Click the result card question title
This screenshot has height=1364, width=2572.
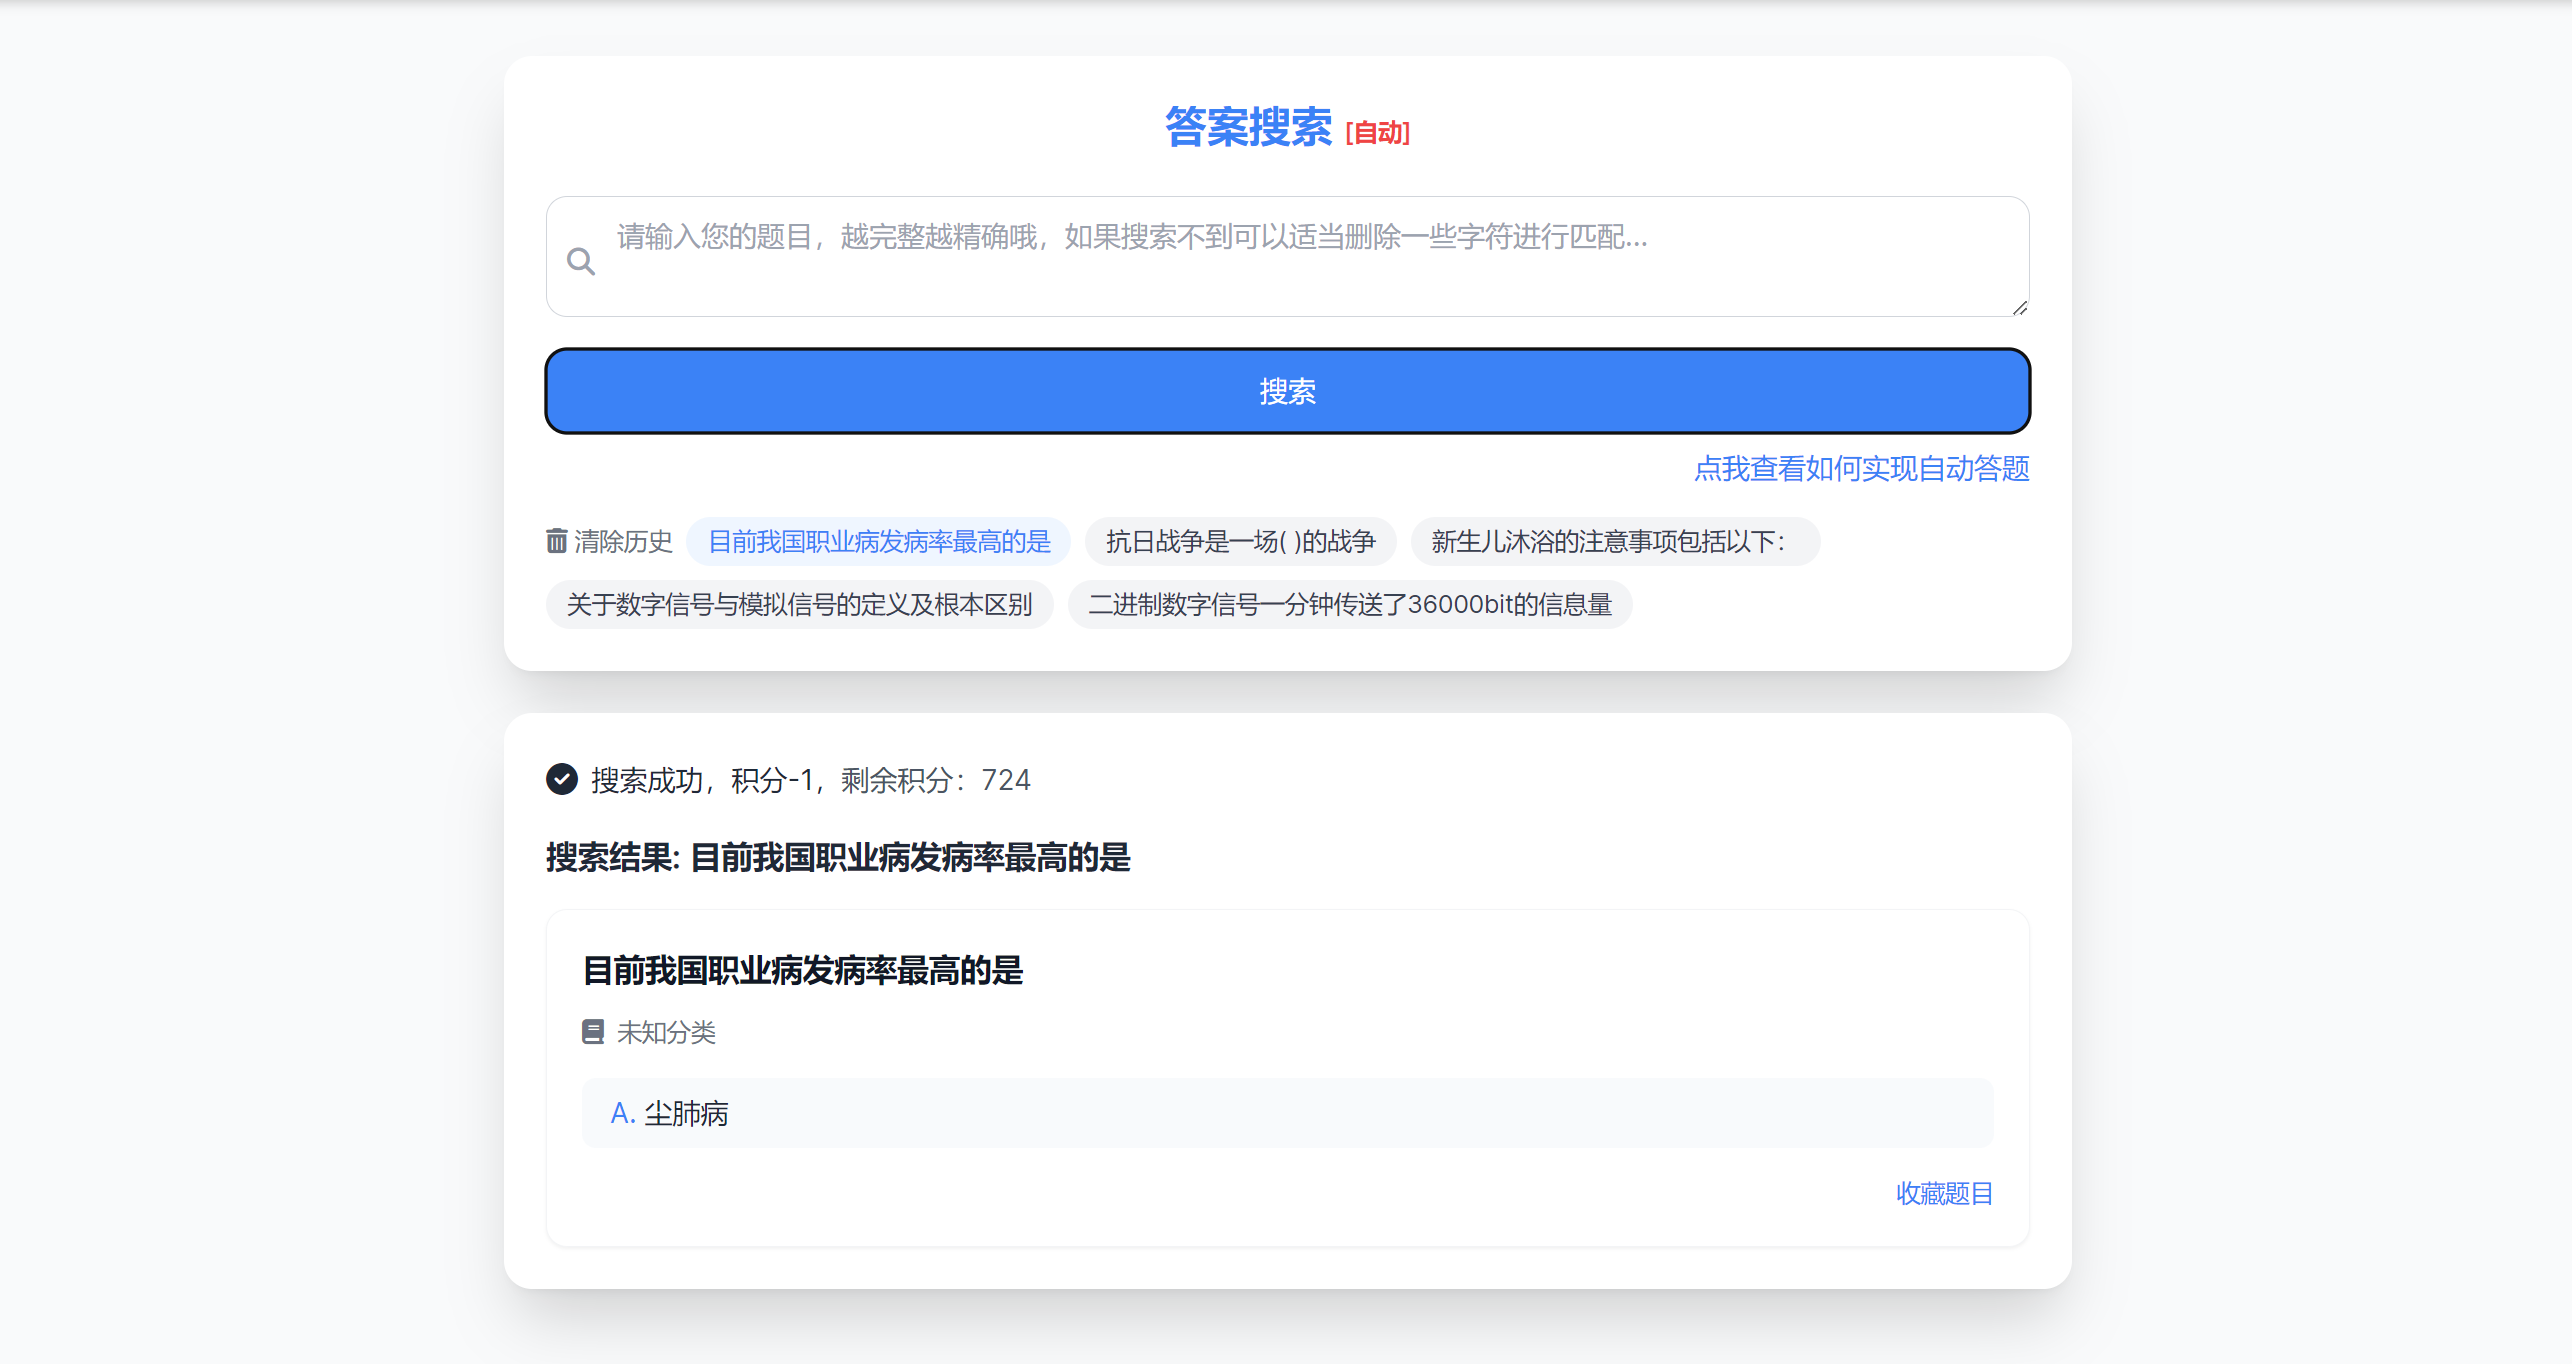tap(803, 971)
